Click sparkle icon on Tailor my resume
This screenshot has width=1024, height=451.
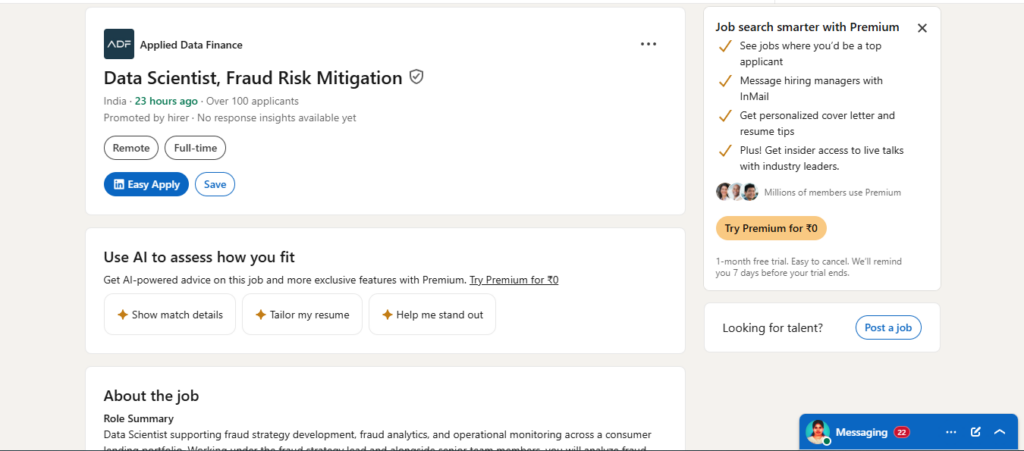[x=261, y=315]
